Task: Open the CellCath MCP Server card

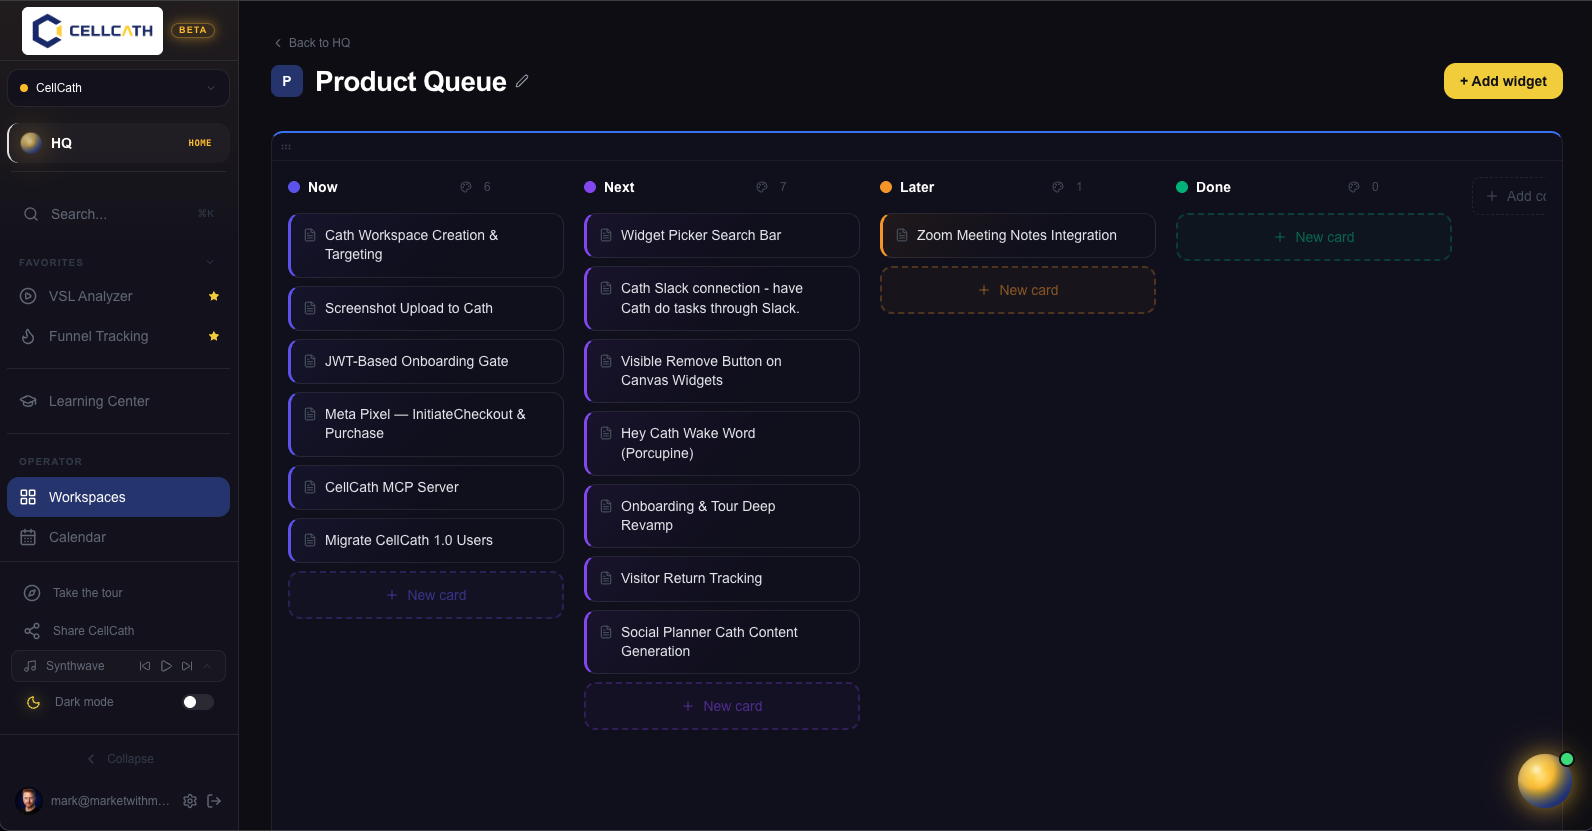Action: point(426,488)
